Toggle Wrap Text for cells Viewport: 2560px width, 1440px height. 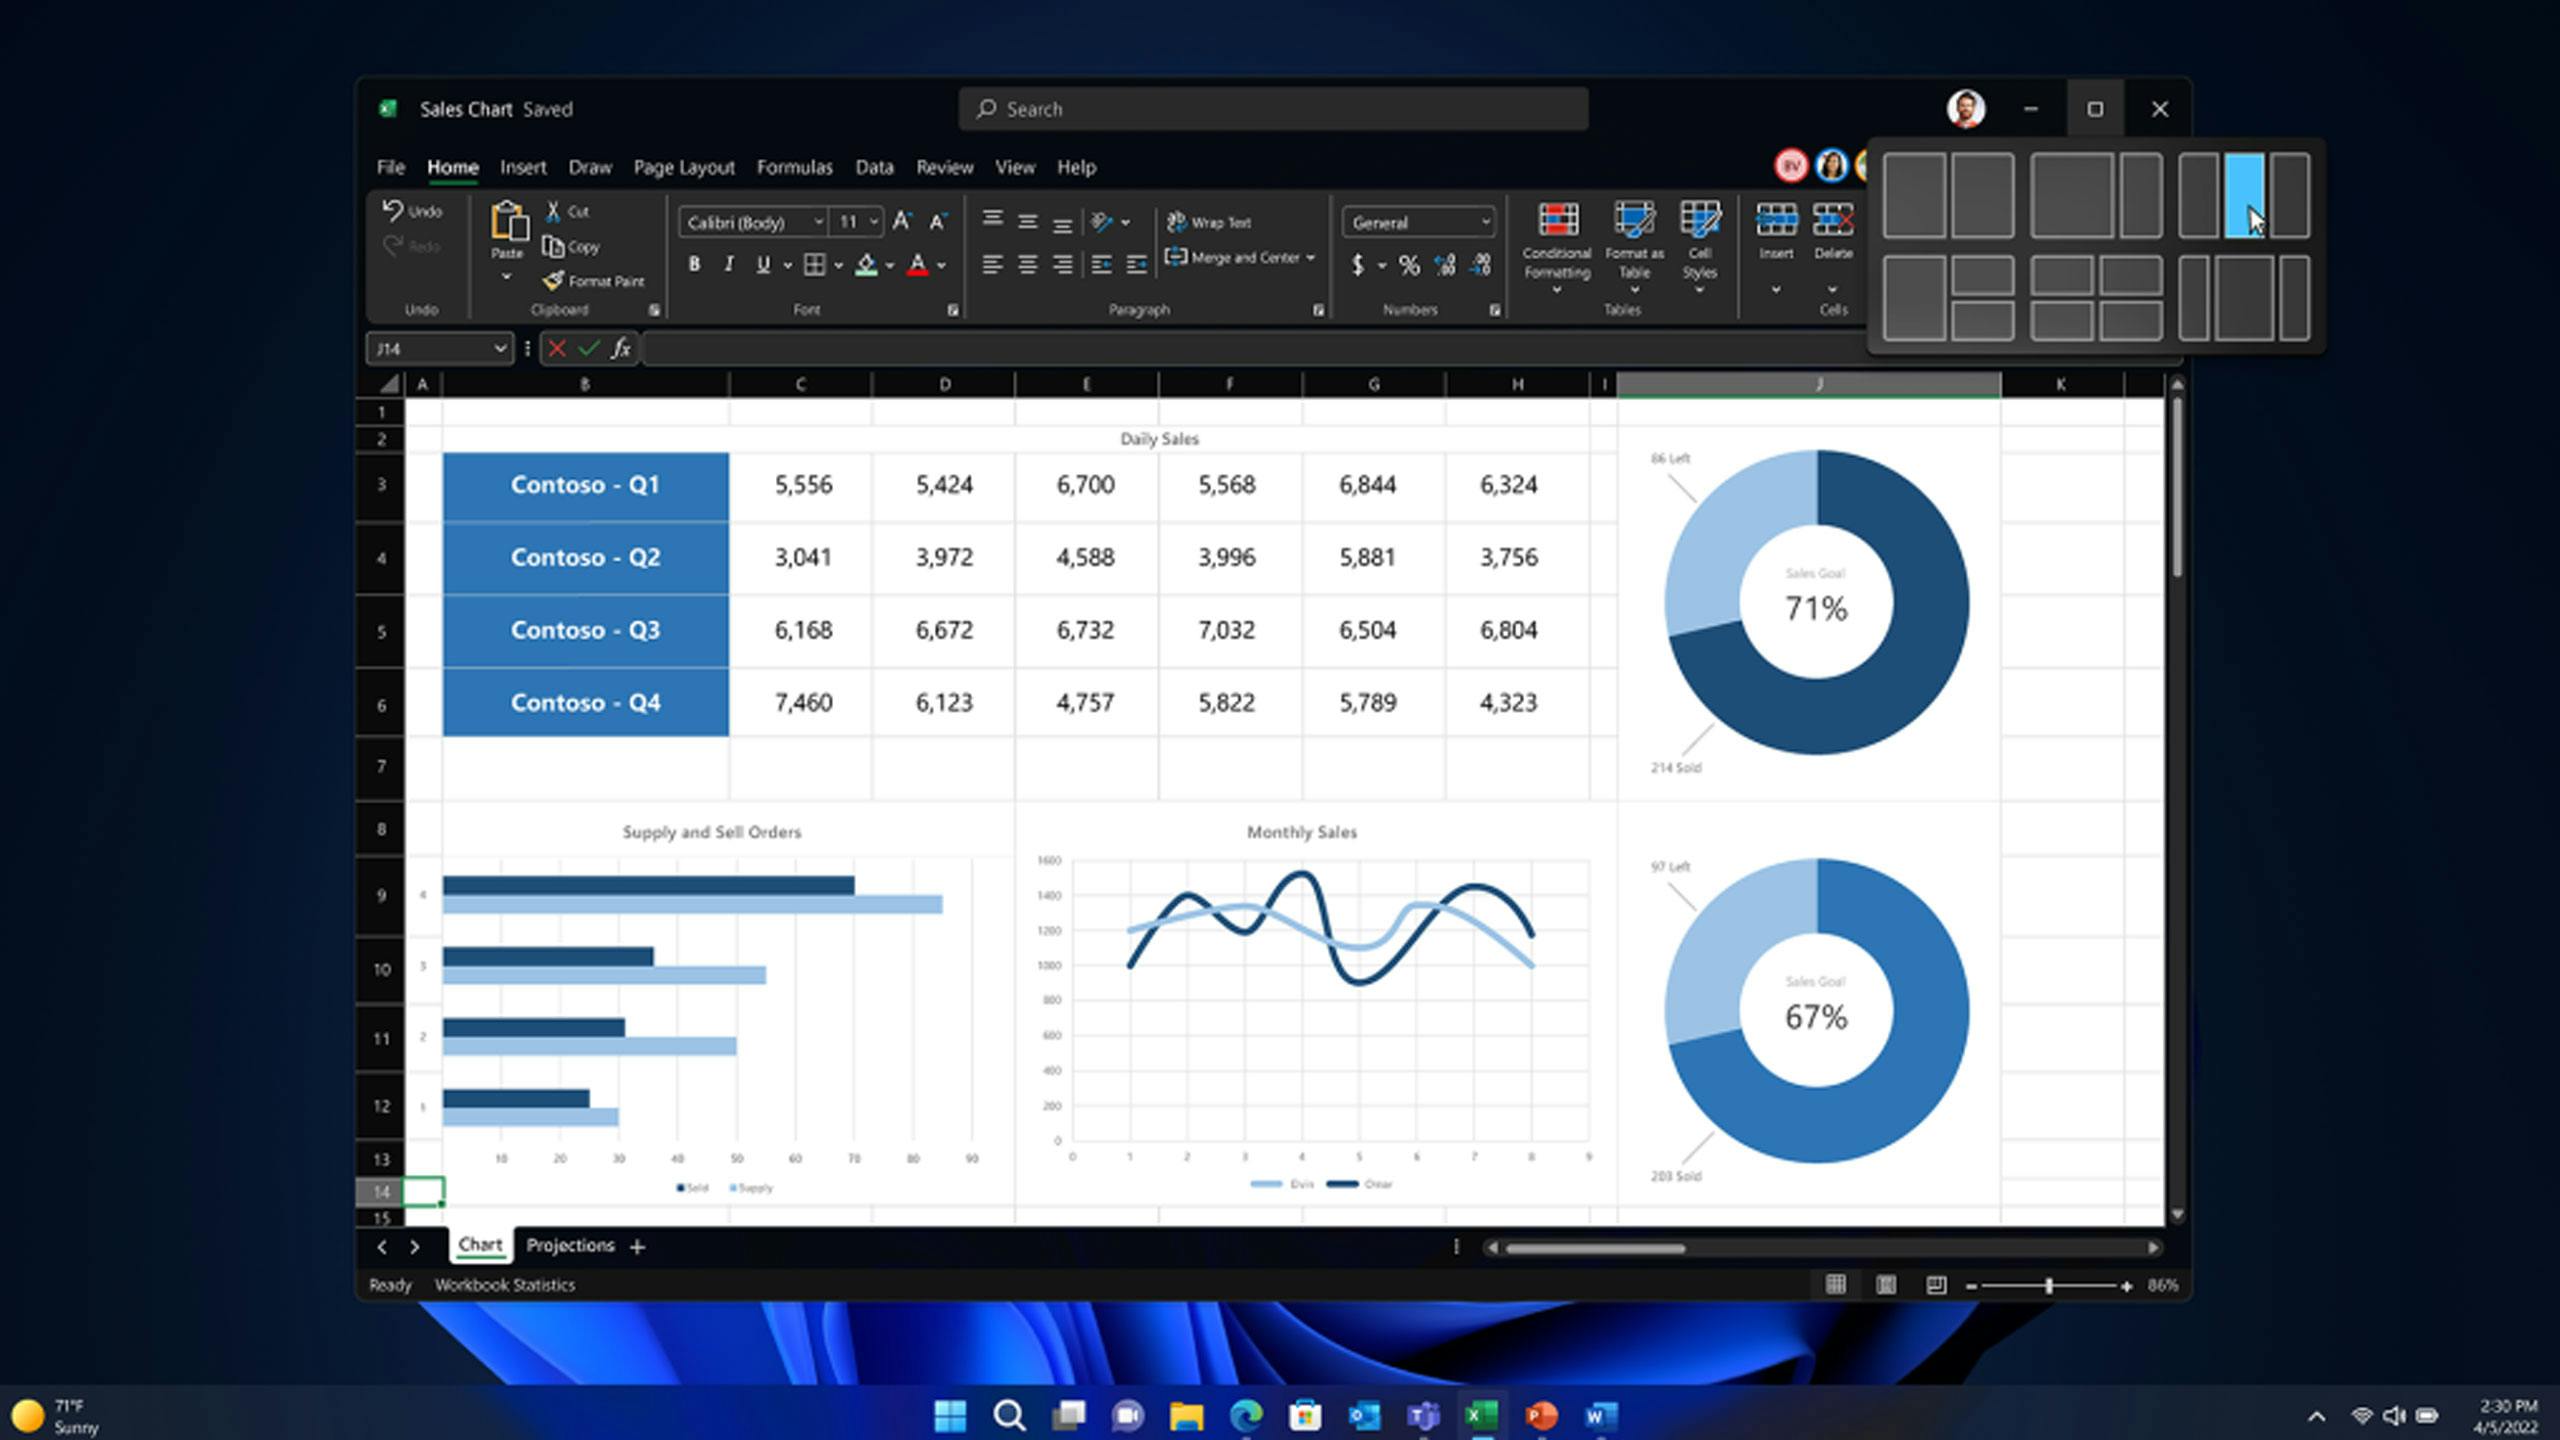coord(1210,222)
